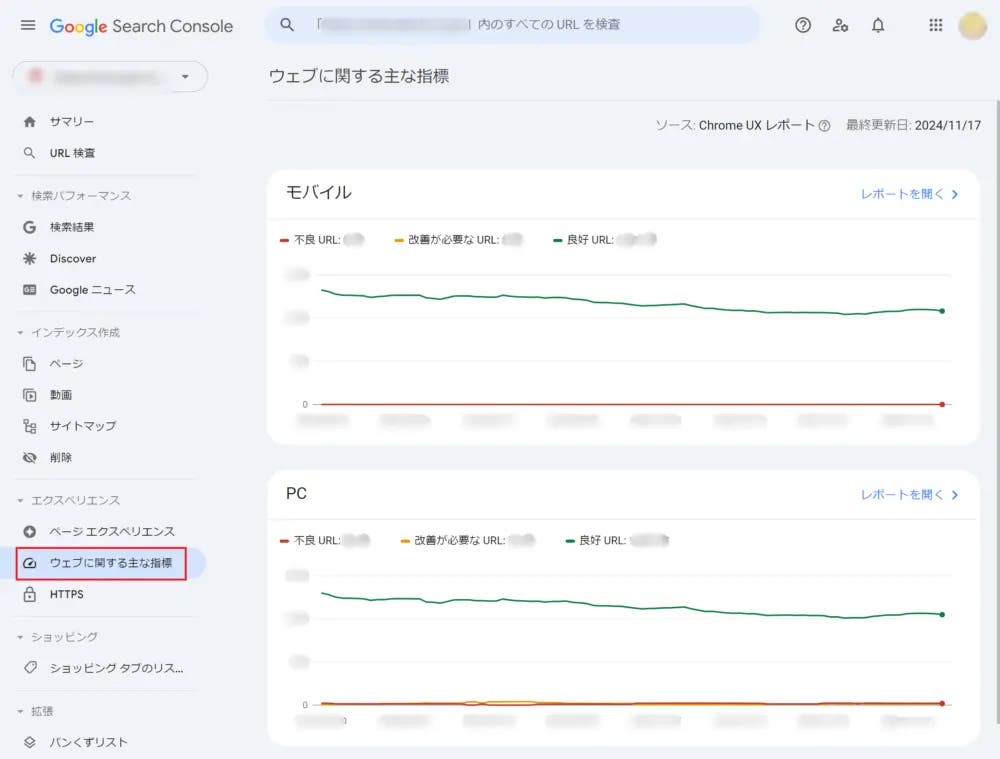Screen dimensions: 1000x759
Task: Click the Google ニュース icon
Action: [x=29, y=290]
